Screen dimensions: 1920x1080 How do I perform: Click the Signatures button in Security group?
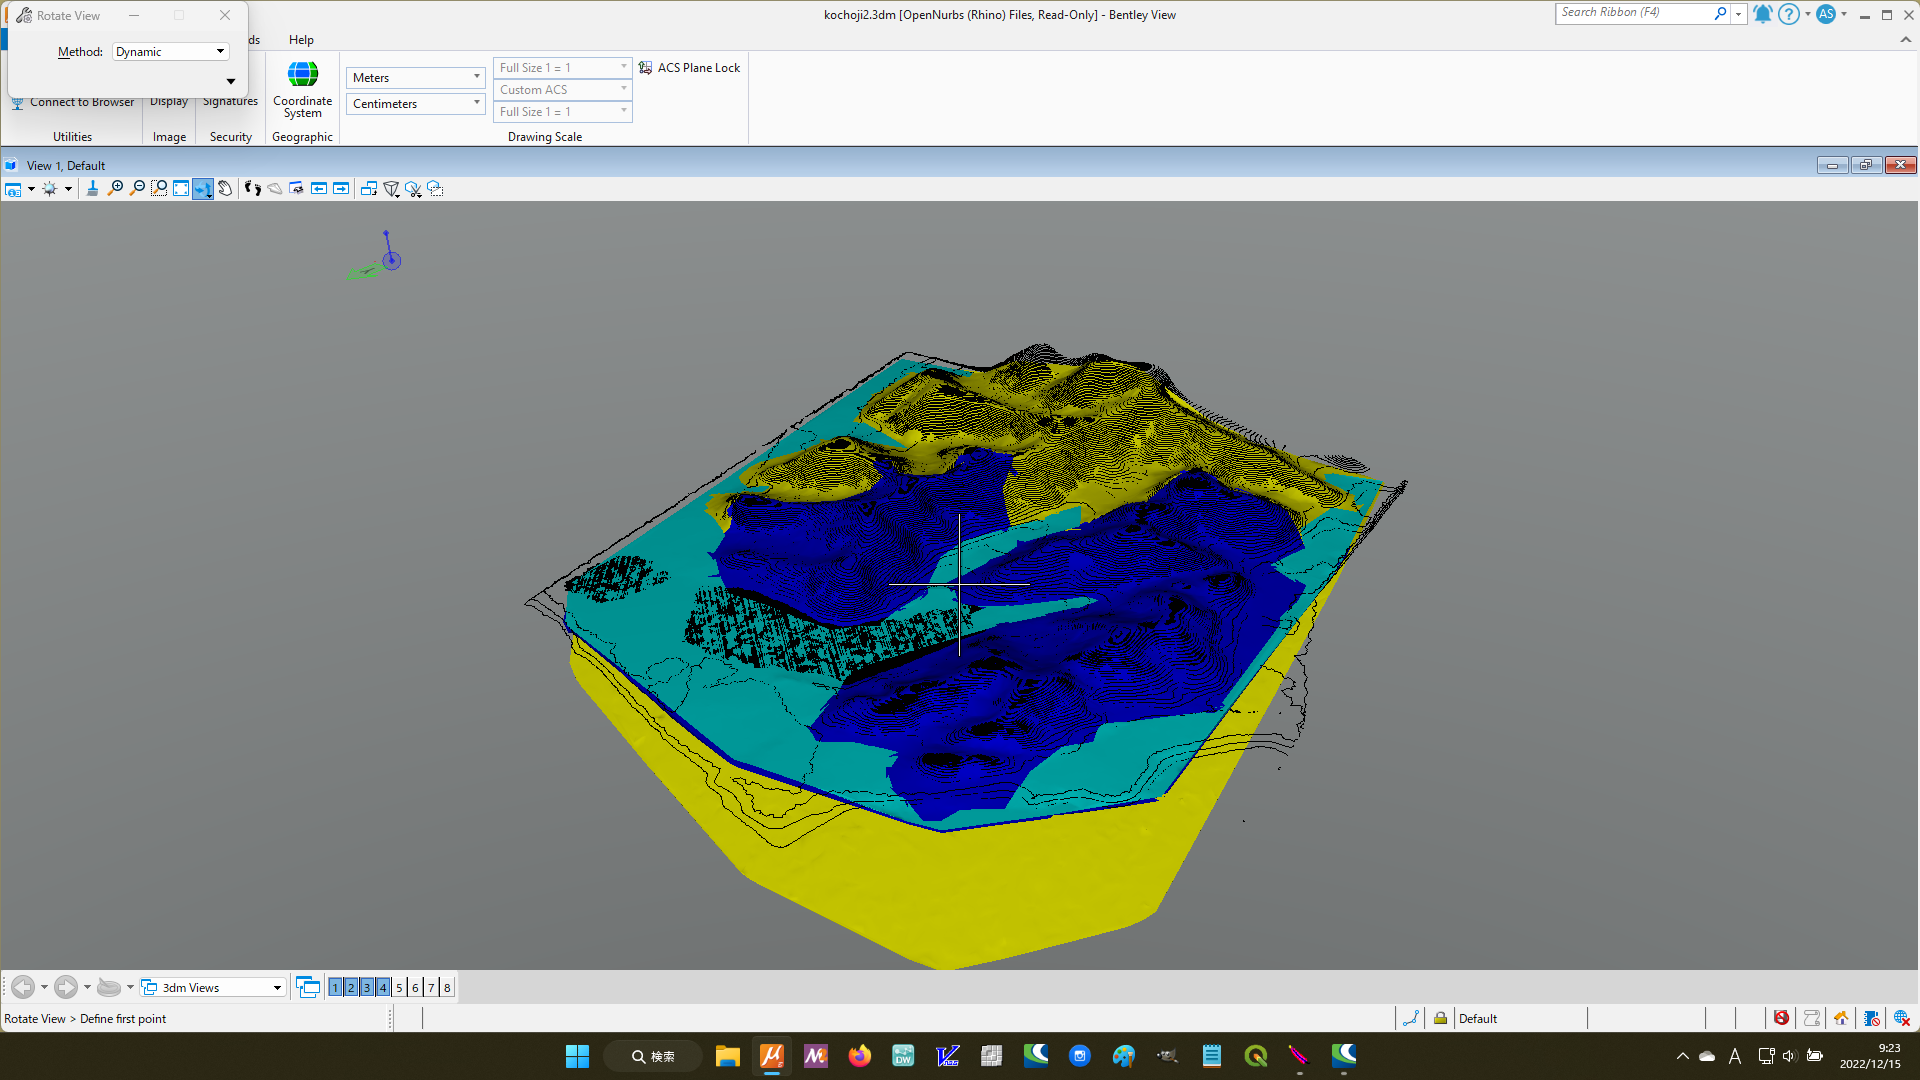230,102
